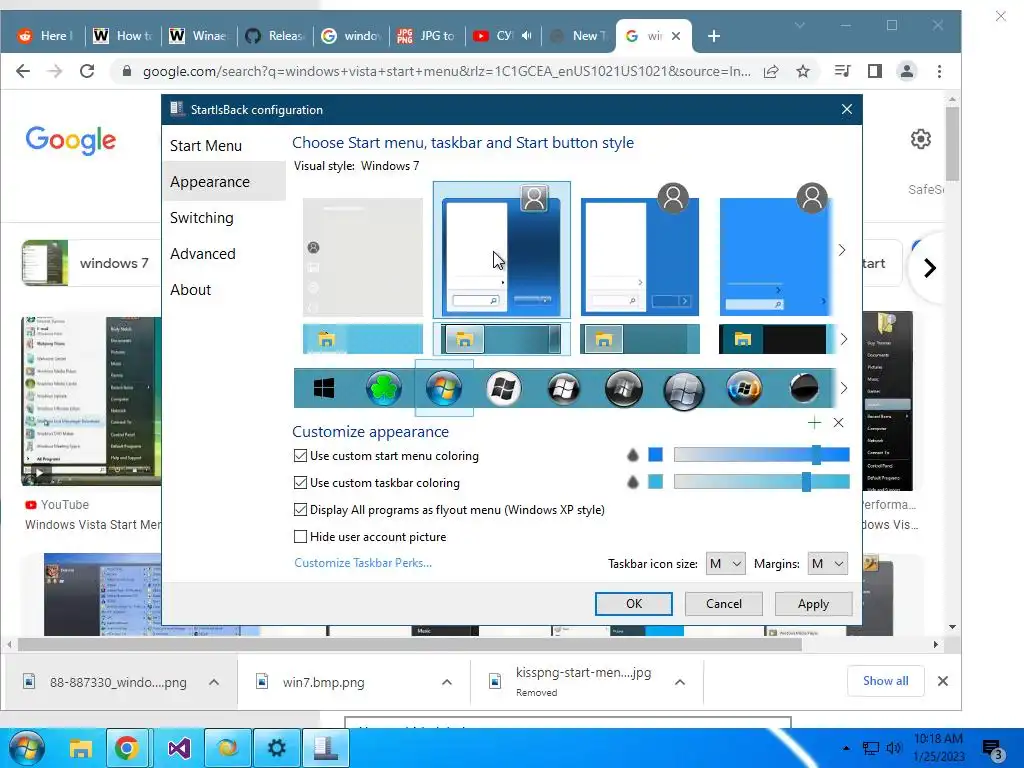Expand options for kisspng-start-men jpg download
1024x768 pixels.
coord(680,682)
